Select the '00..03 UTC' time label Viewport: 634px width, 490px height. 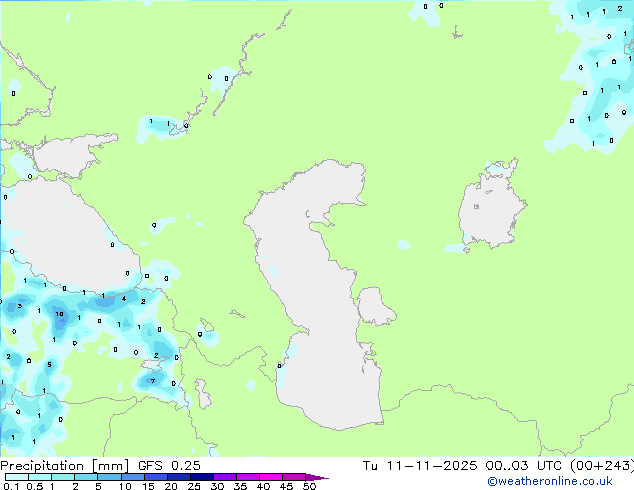[x=524, y=466]
